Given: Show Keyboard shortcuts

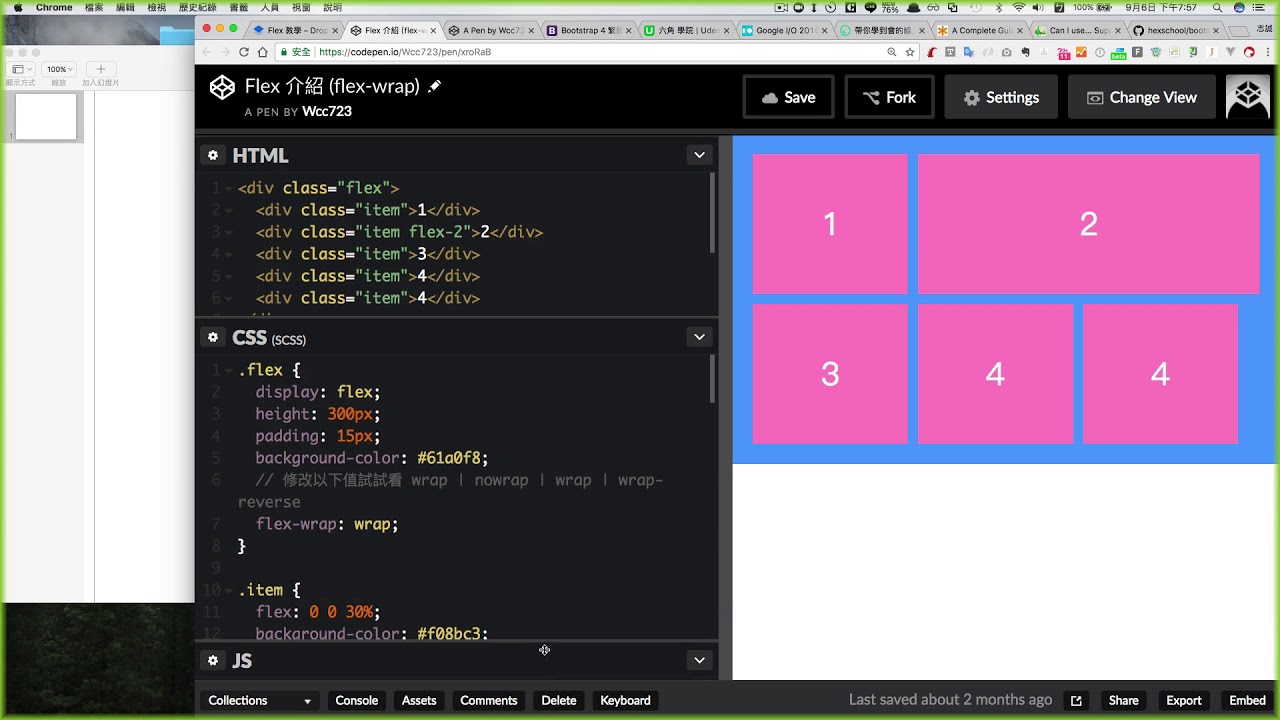Looking at the screenshot, I should 626,701.
